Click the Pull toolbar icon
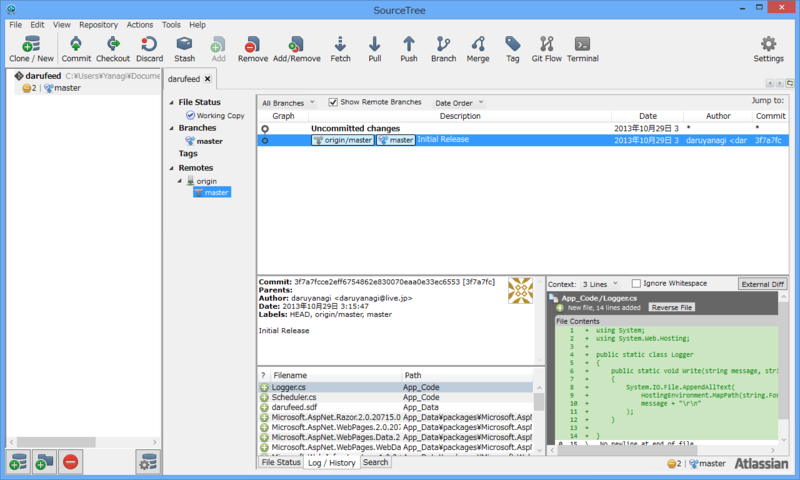The image size is (800, 480). point(374,49)
